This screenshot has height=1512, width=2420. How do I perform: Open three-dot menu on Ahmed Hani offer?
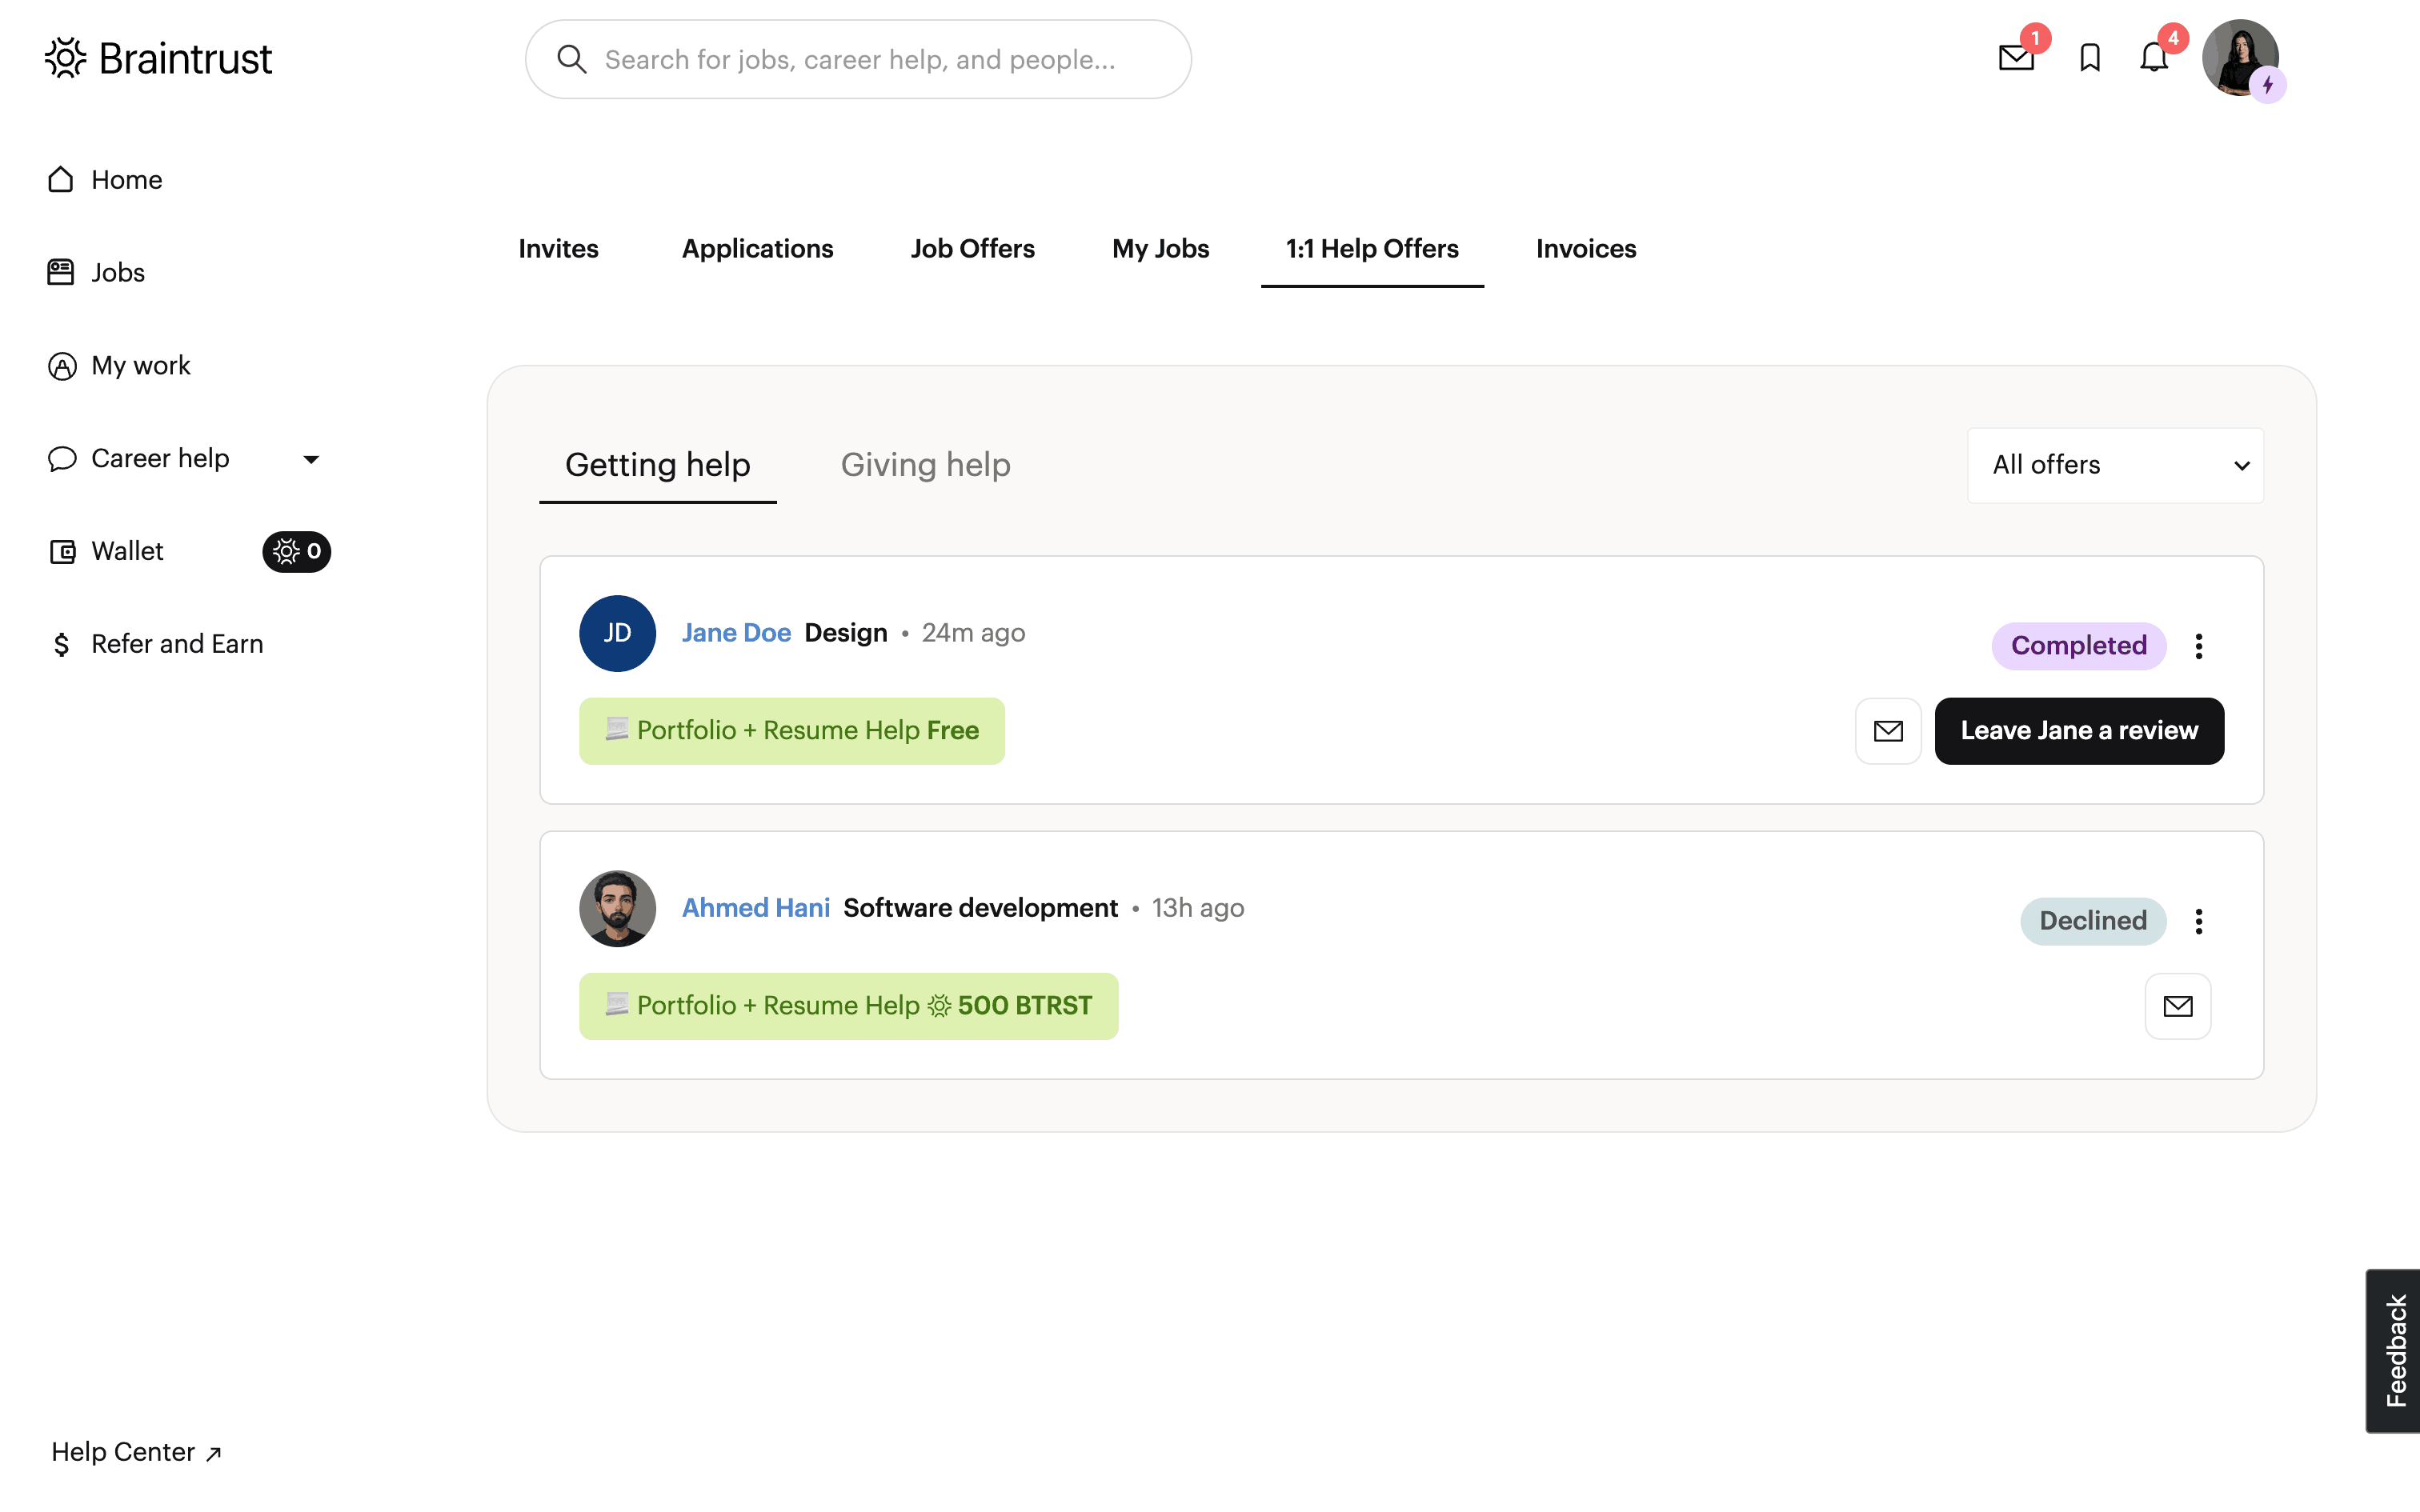point(2198,921)
